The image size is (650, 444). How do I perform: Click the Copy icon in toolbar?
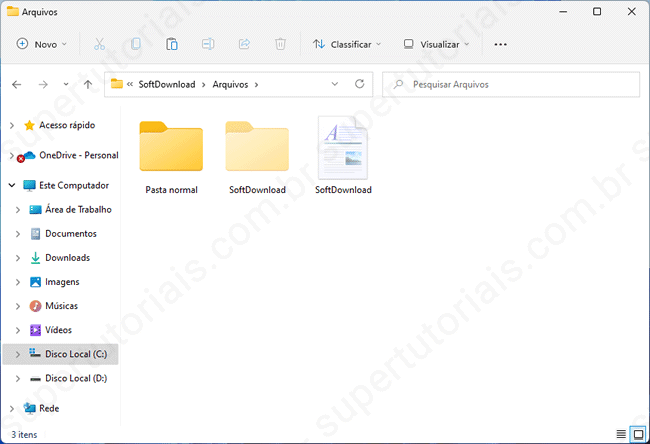pyautogui.click(x=135, y=44)
